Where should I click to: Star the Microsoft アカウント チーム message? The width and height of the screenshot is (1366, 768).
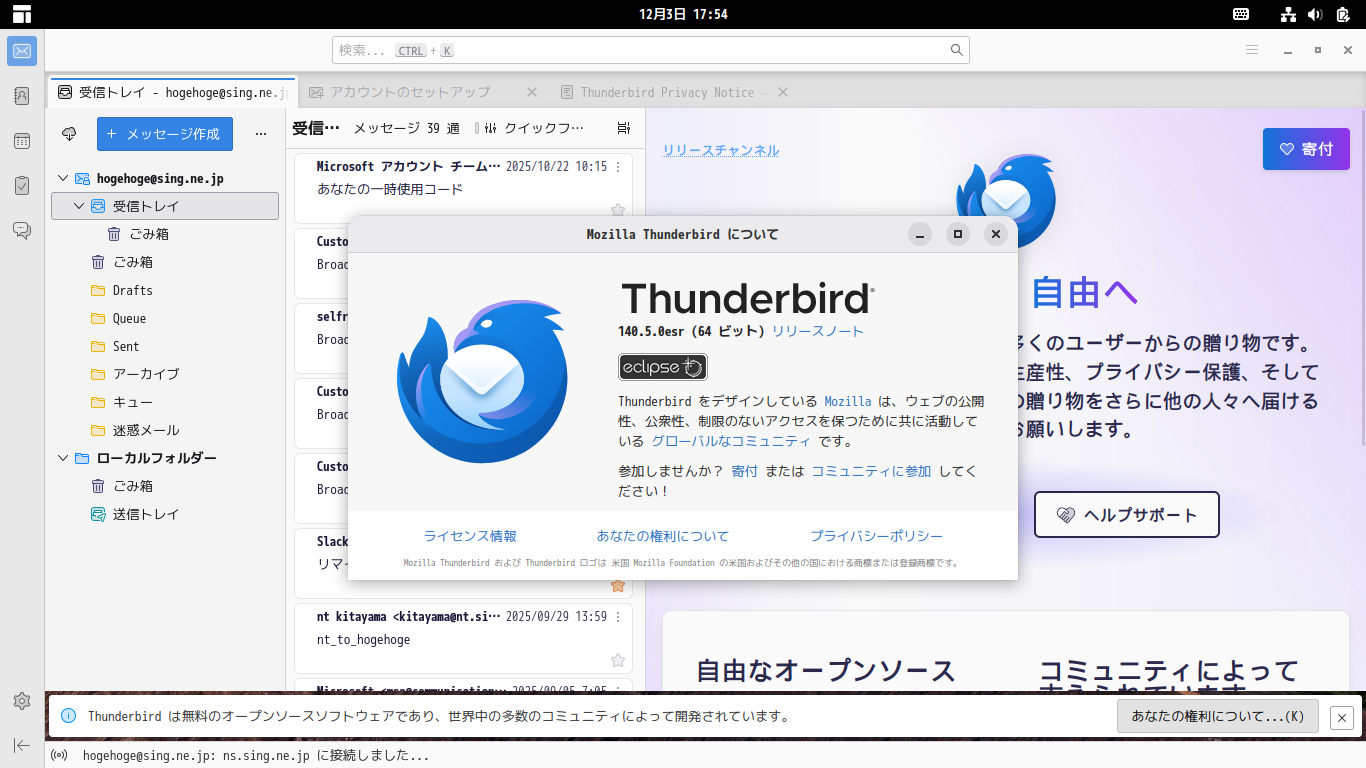point(618,210)
